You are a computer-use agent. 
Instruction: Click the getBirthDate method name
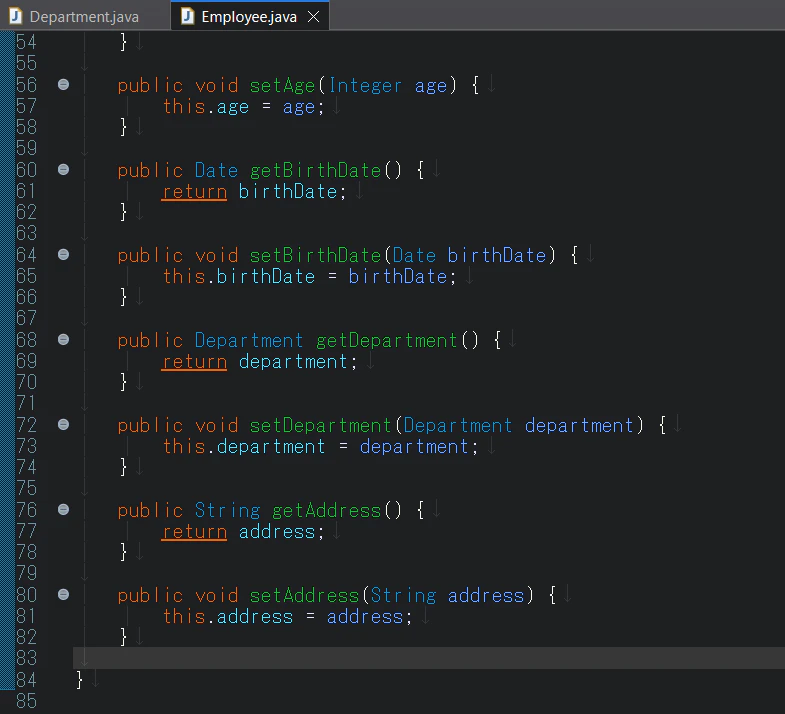[x=315, y=171]
